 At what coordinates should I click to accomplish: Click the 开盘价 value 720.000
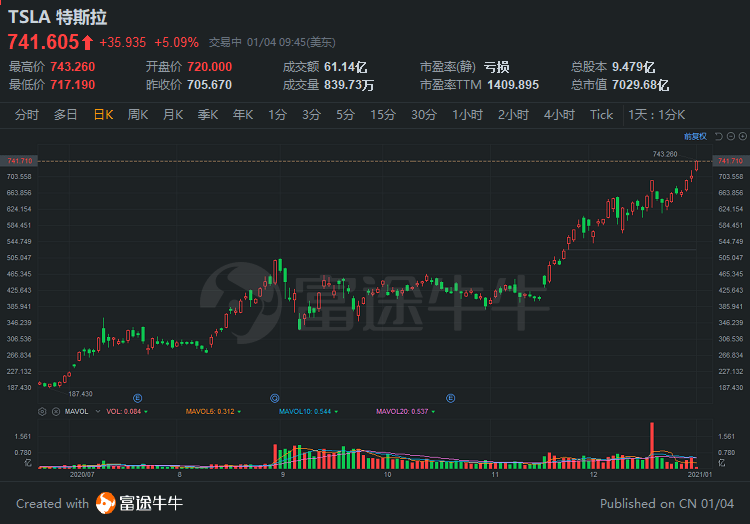[x=210, y=67]
